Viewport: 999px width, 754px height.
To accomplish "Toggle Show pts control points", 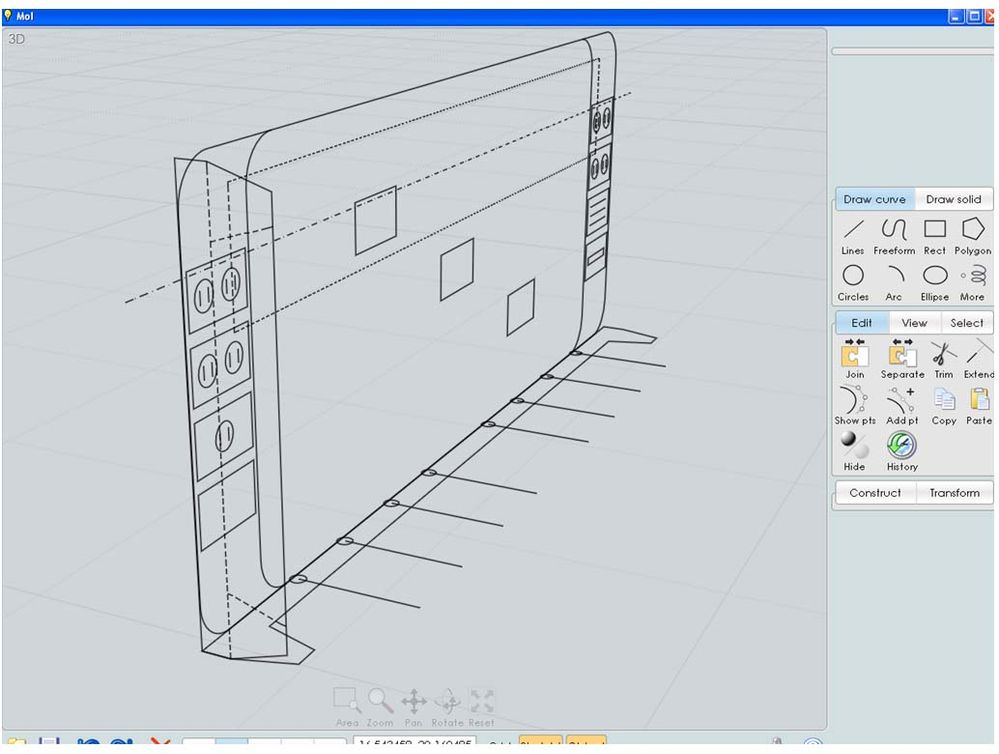I will click(855, 405).
